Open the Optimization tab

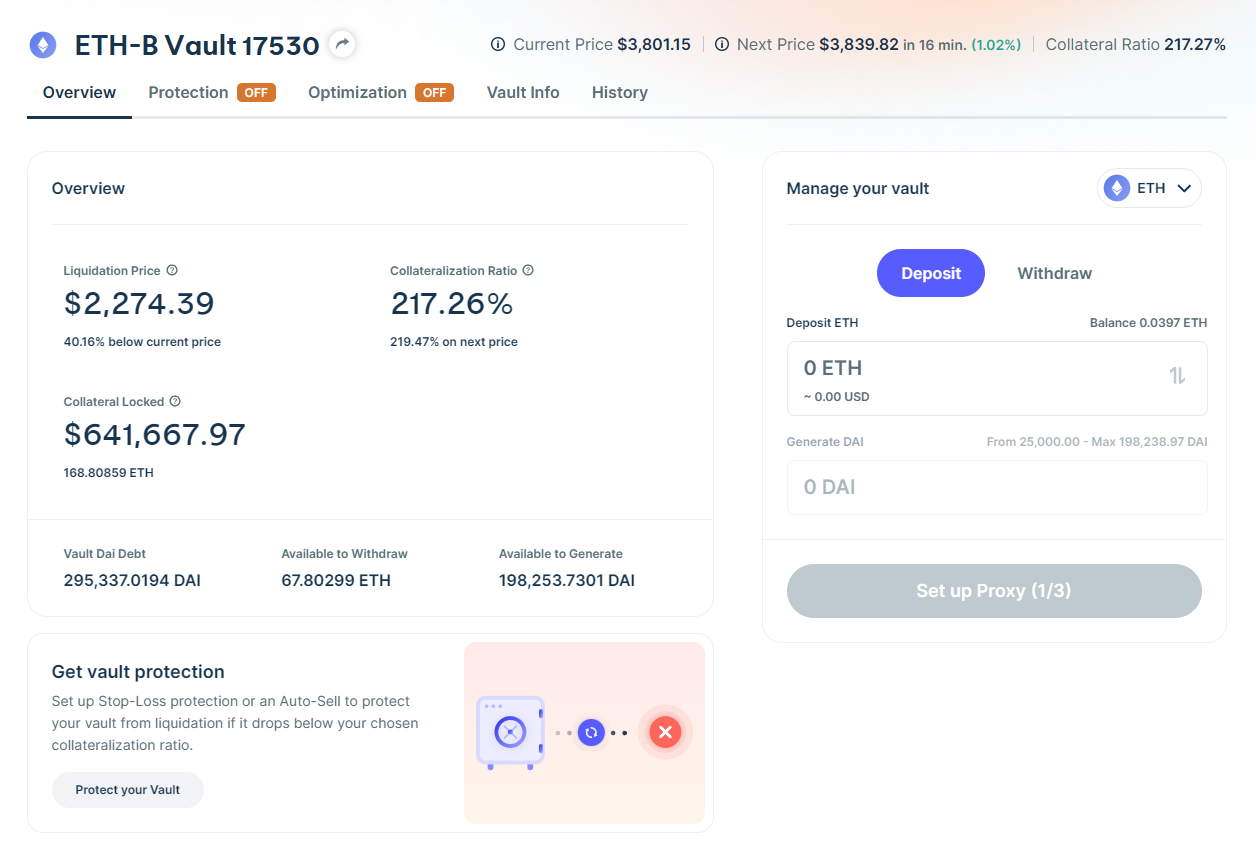click(x=357, y=93)
